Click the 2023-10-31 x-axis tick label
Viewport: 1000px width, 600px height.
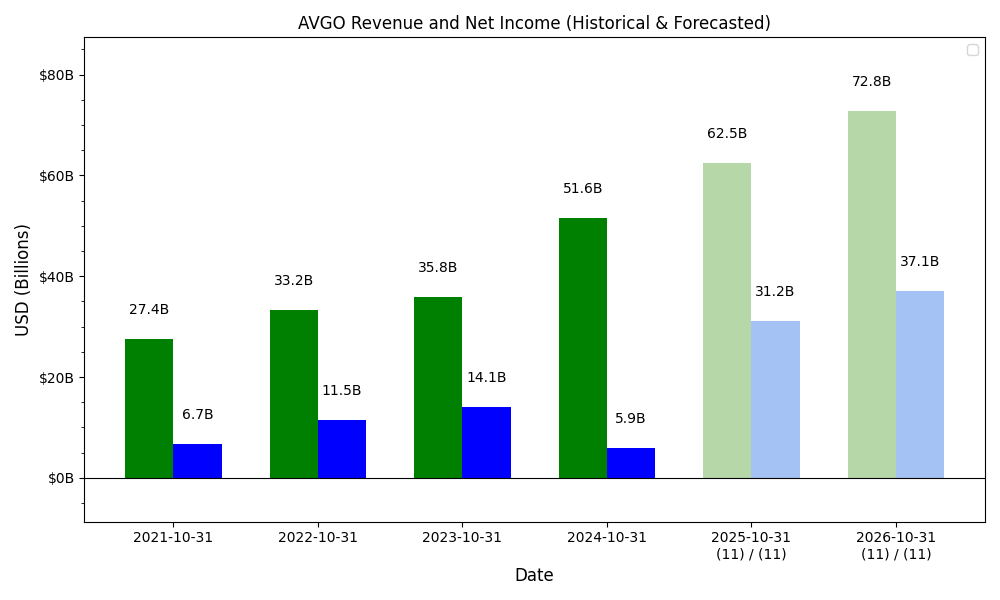[x=462, y=538]
